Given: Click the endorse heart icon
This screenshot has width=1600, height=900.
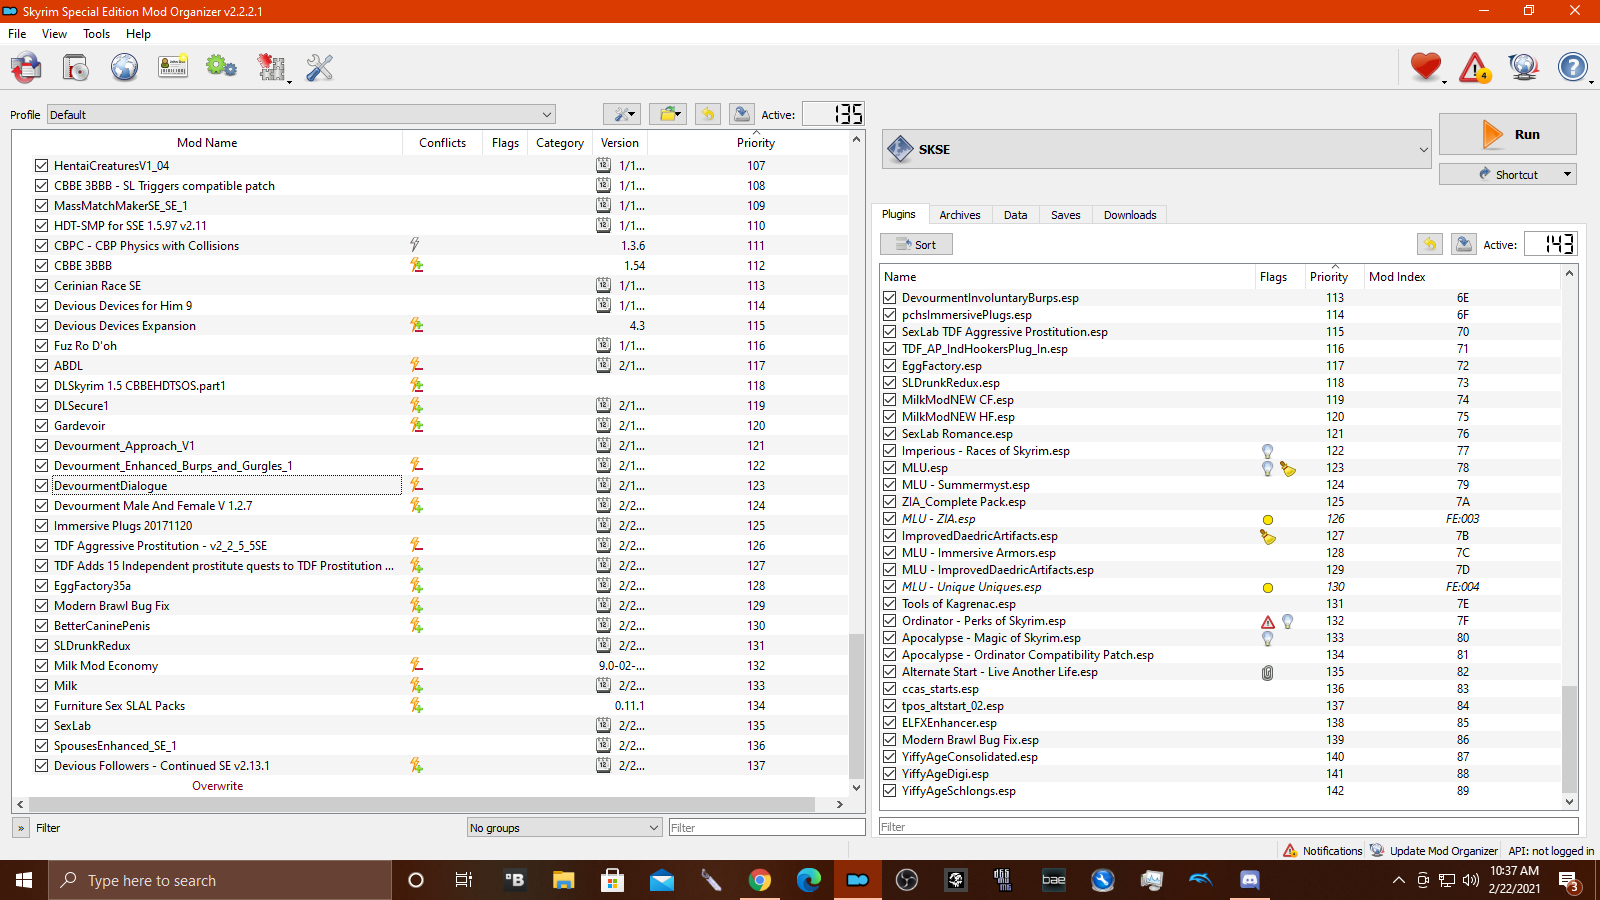Looking at the screenshot, I should pyautogui.click(x=1425, y=68).
